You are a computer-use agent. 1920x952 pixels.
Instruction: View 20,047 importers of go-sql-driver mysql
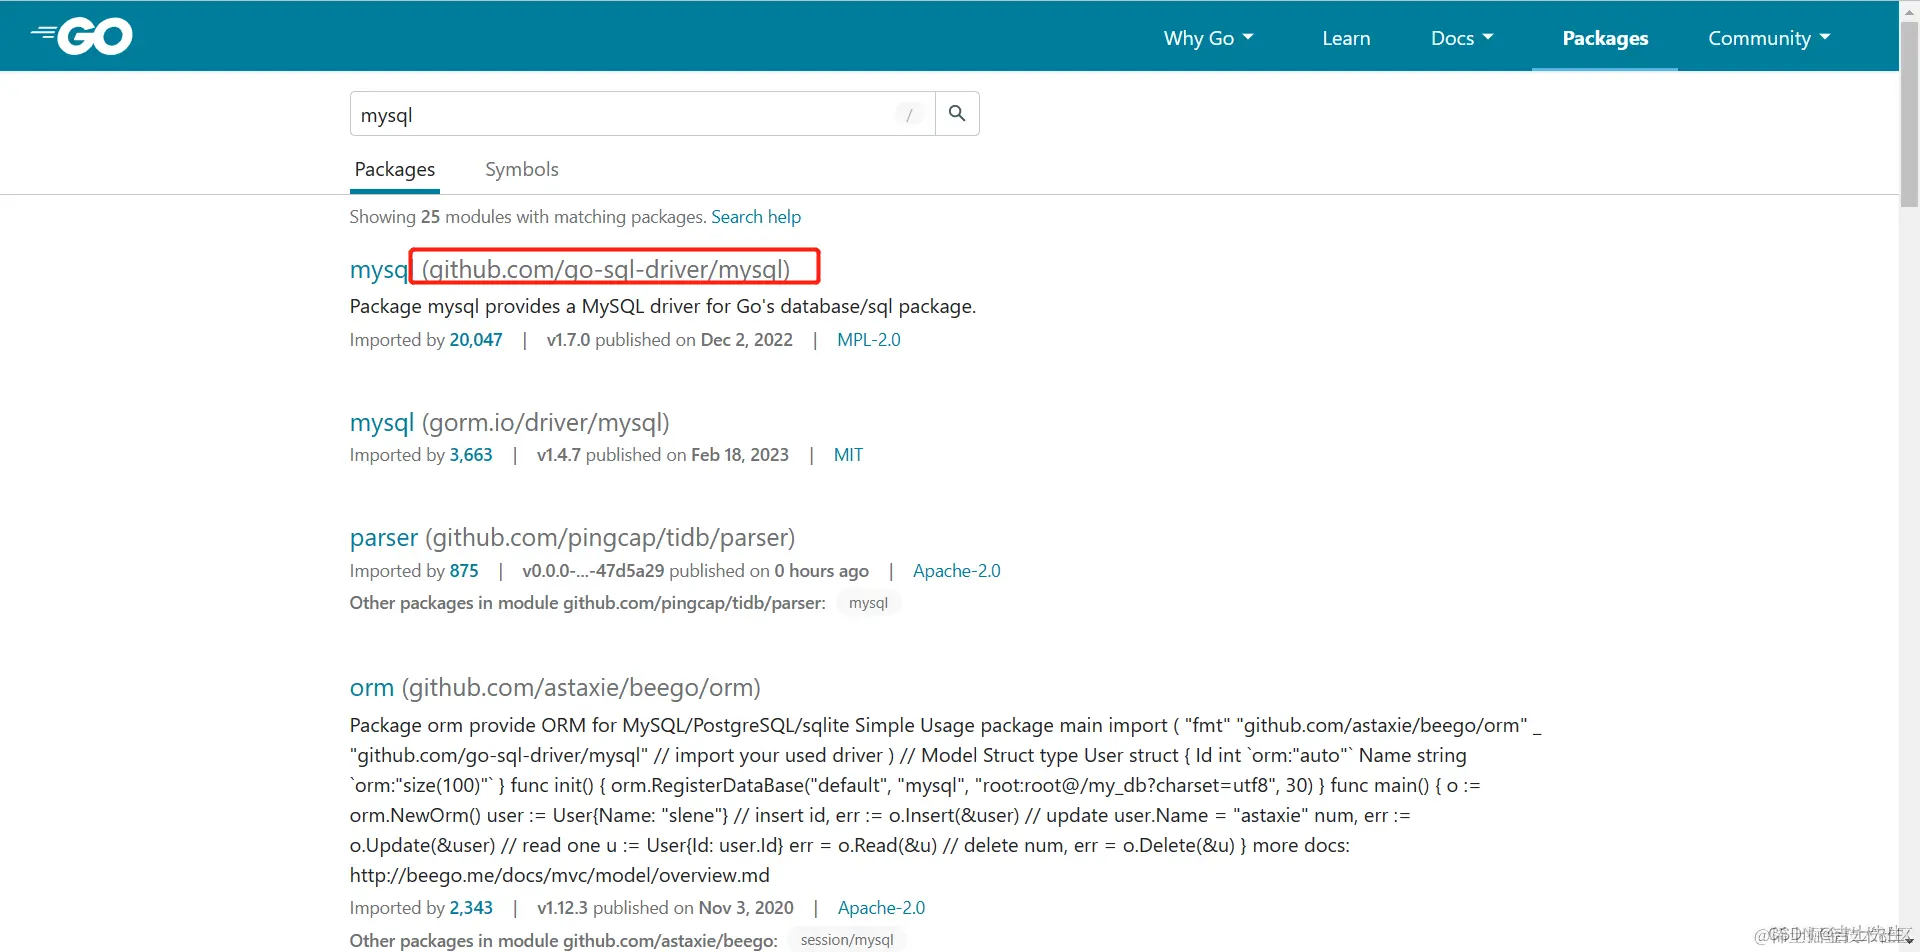476,340
